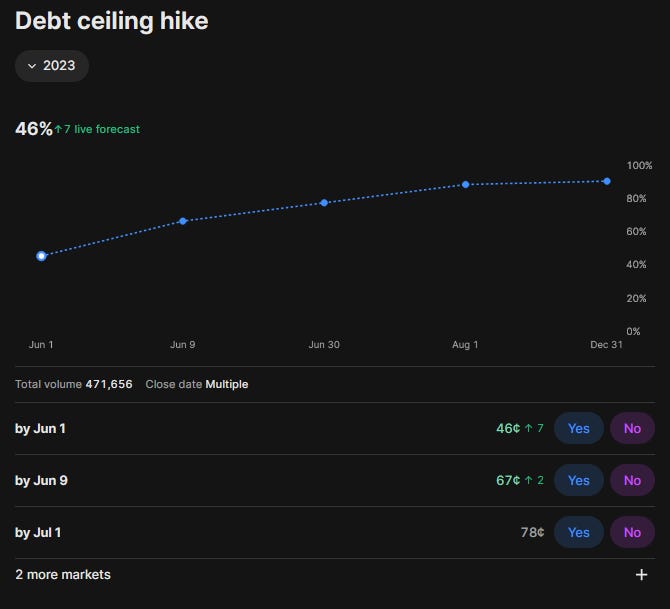Open the by Jun 1 market row
670x609 pixels.
point(335,428)
